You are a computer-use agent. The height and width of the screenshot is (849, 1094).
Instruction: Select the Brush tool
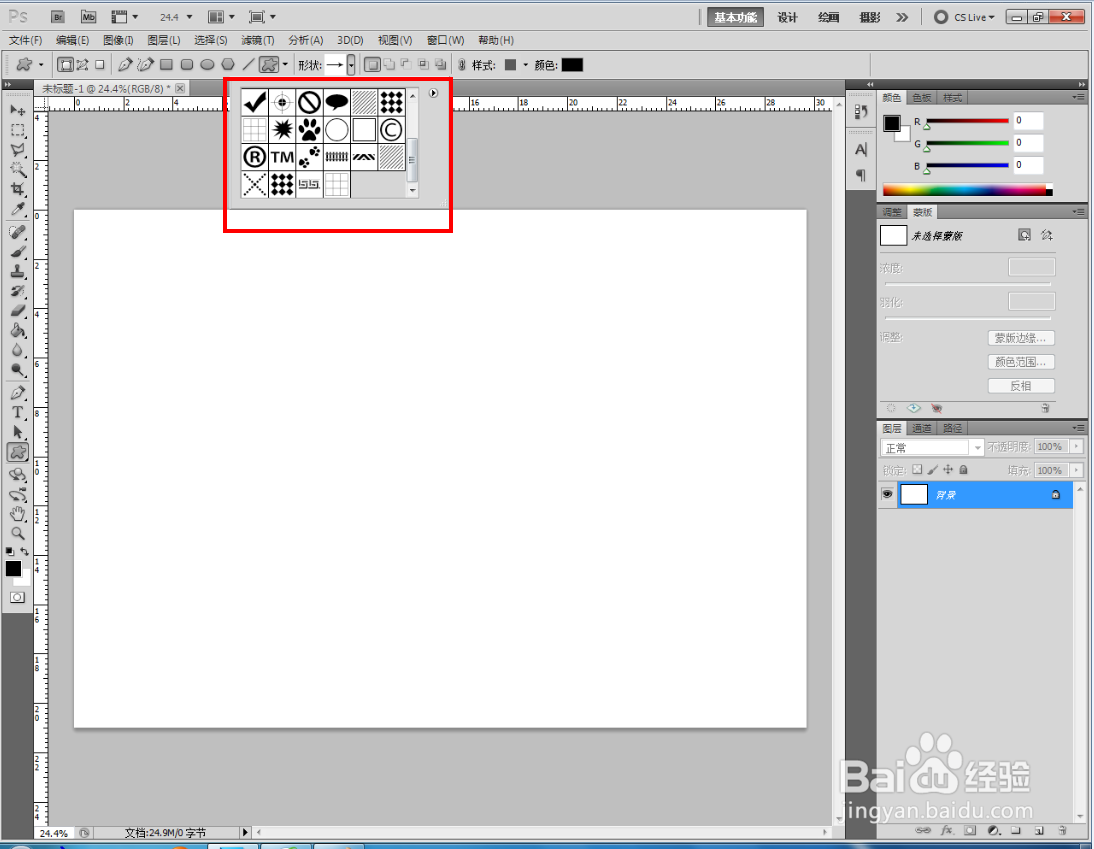[17, 251]
